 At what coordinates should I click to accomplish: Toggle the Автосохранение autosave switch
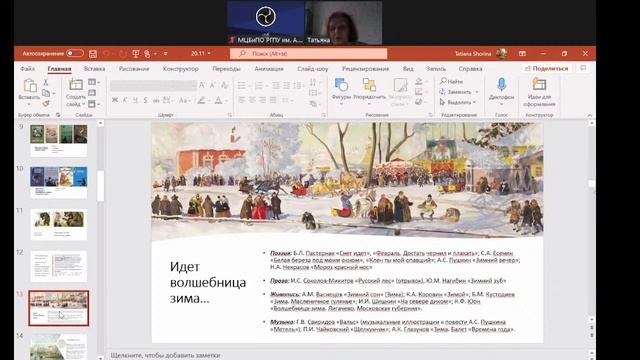click(75, 53)
